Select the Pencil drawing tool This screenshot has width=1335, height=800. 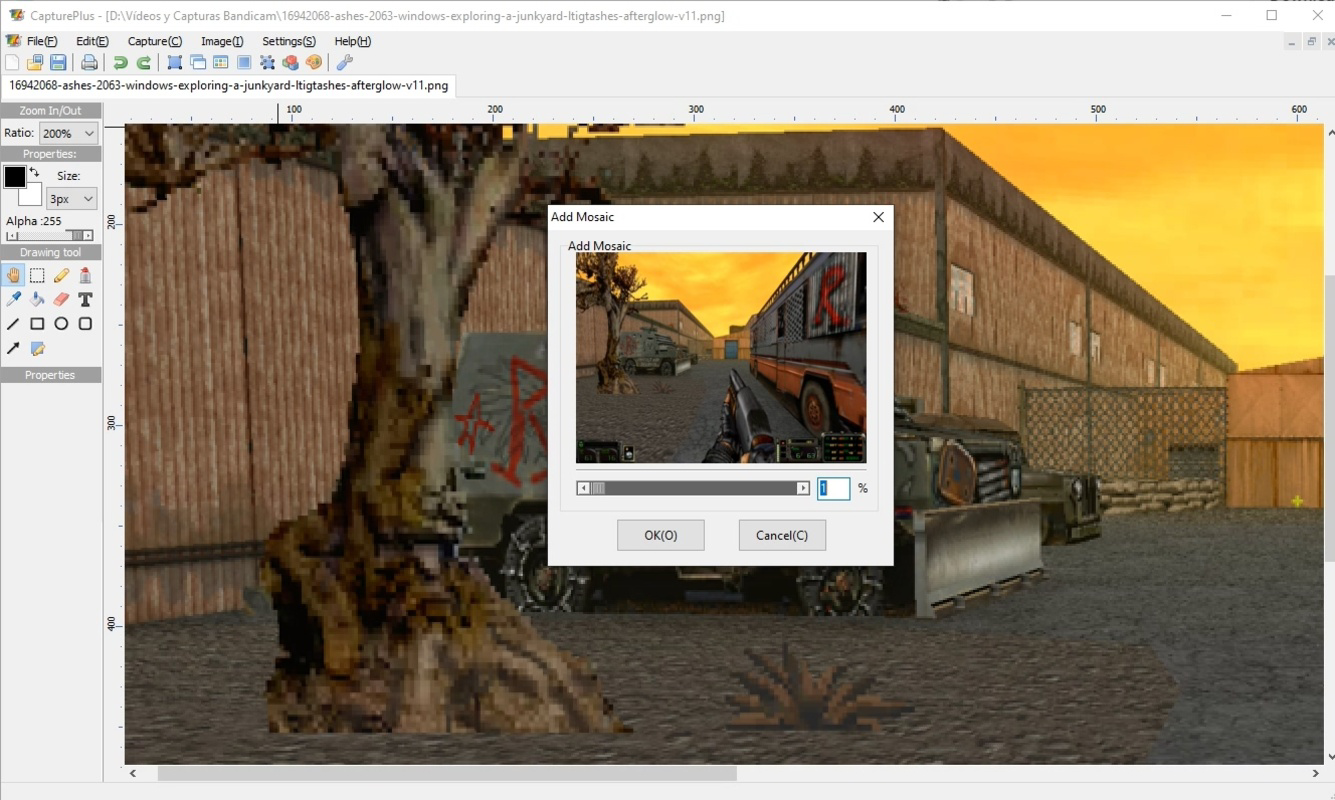tap(61, 275)
